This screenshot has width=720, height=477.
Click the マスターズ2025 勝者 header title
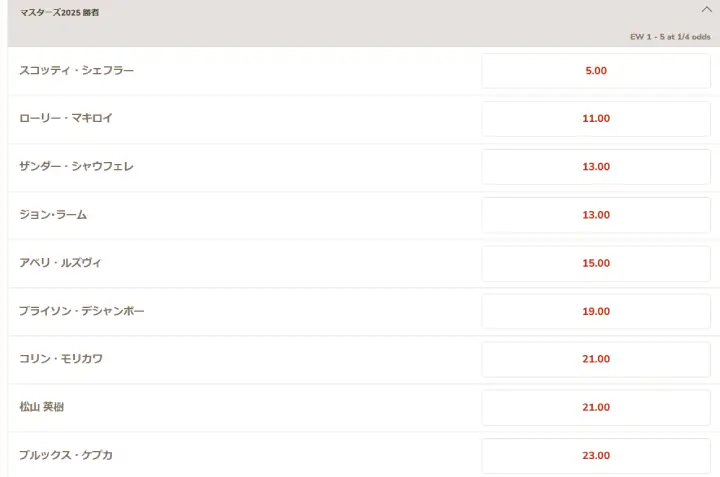tap(59, 12)
